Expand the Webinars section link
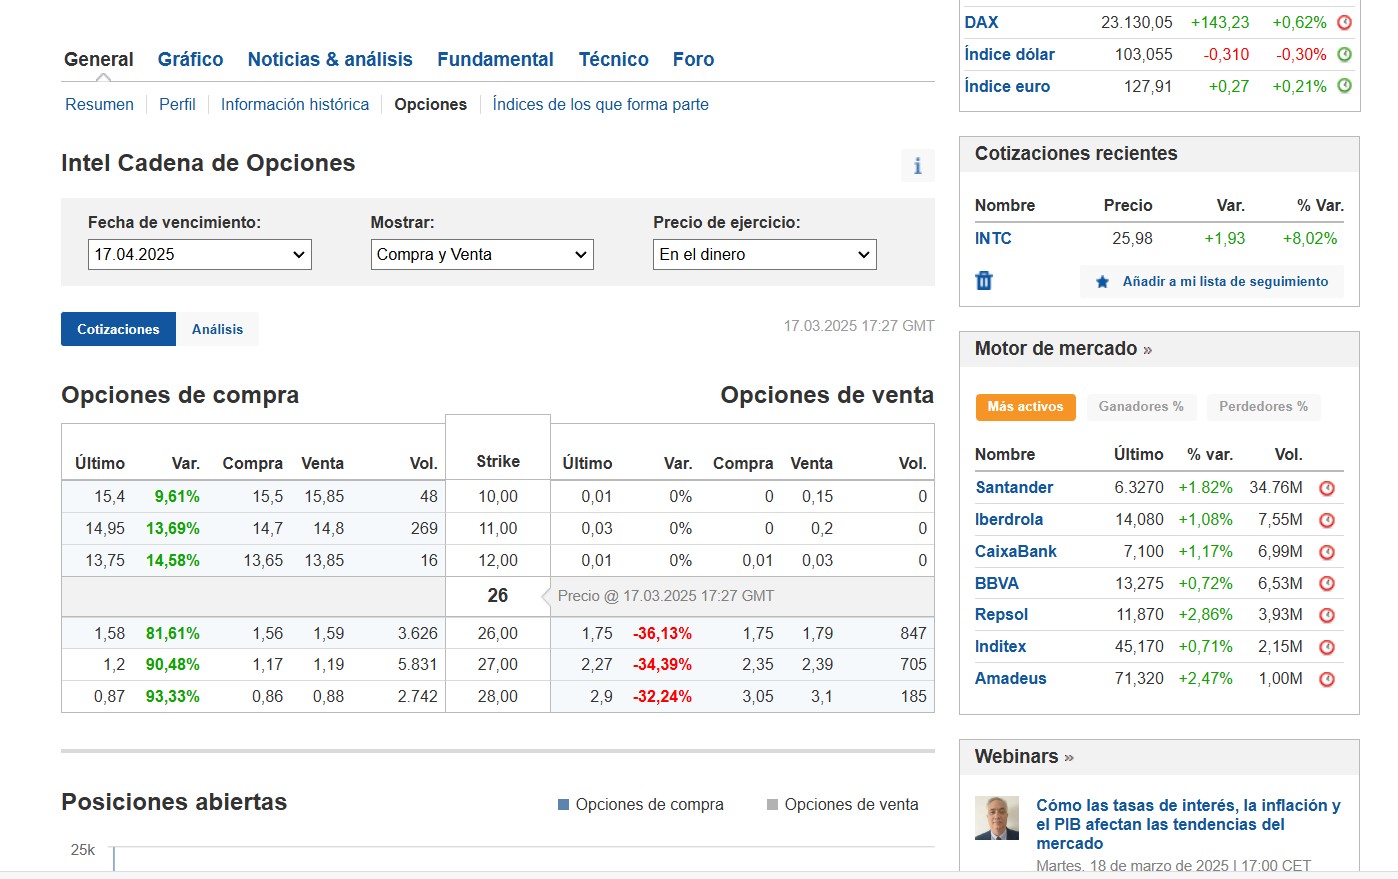Viewport: 1398px width, 879px height. (x=1024, y=757)
